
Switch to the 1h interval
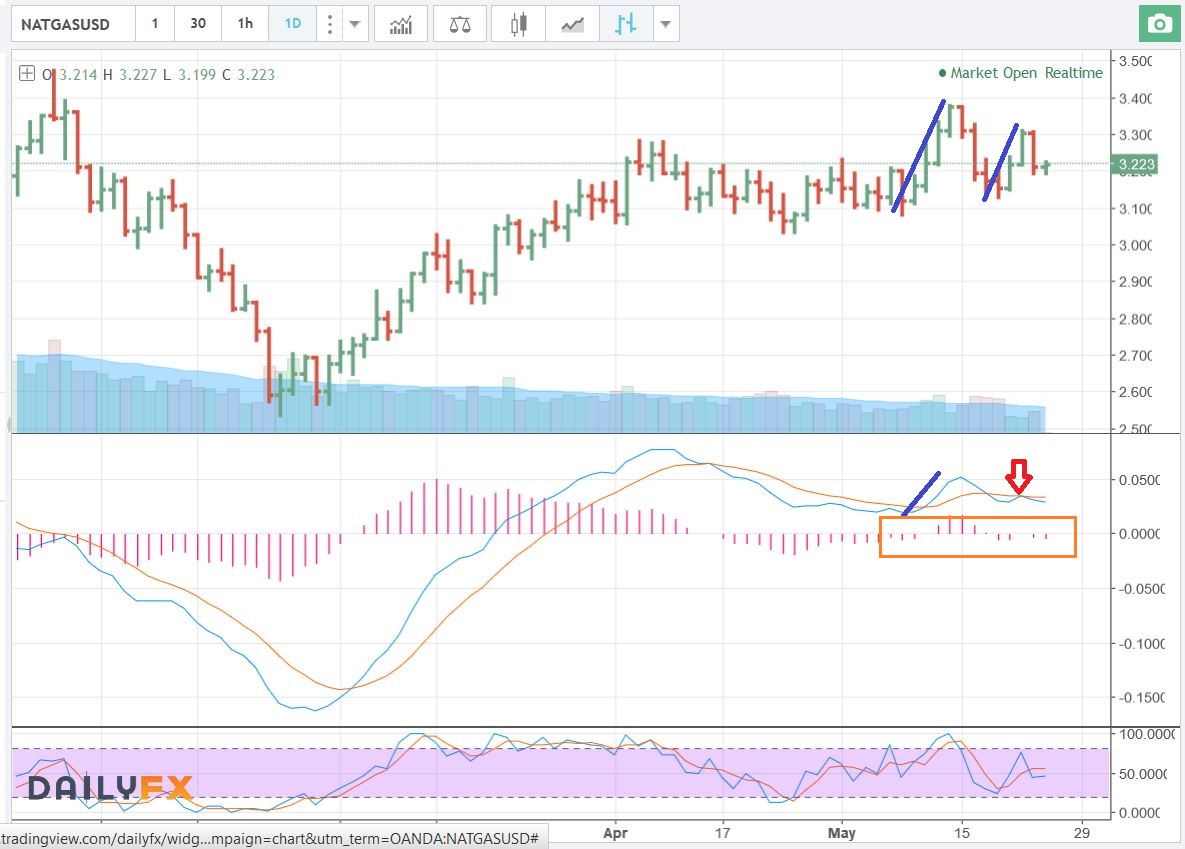tap(246, 24)
